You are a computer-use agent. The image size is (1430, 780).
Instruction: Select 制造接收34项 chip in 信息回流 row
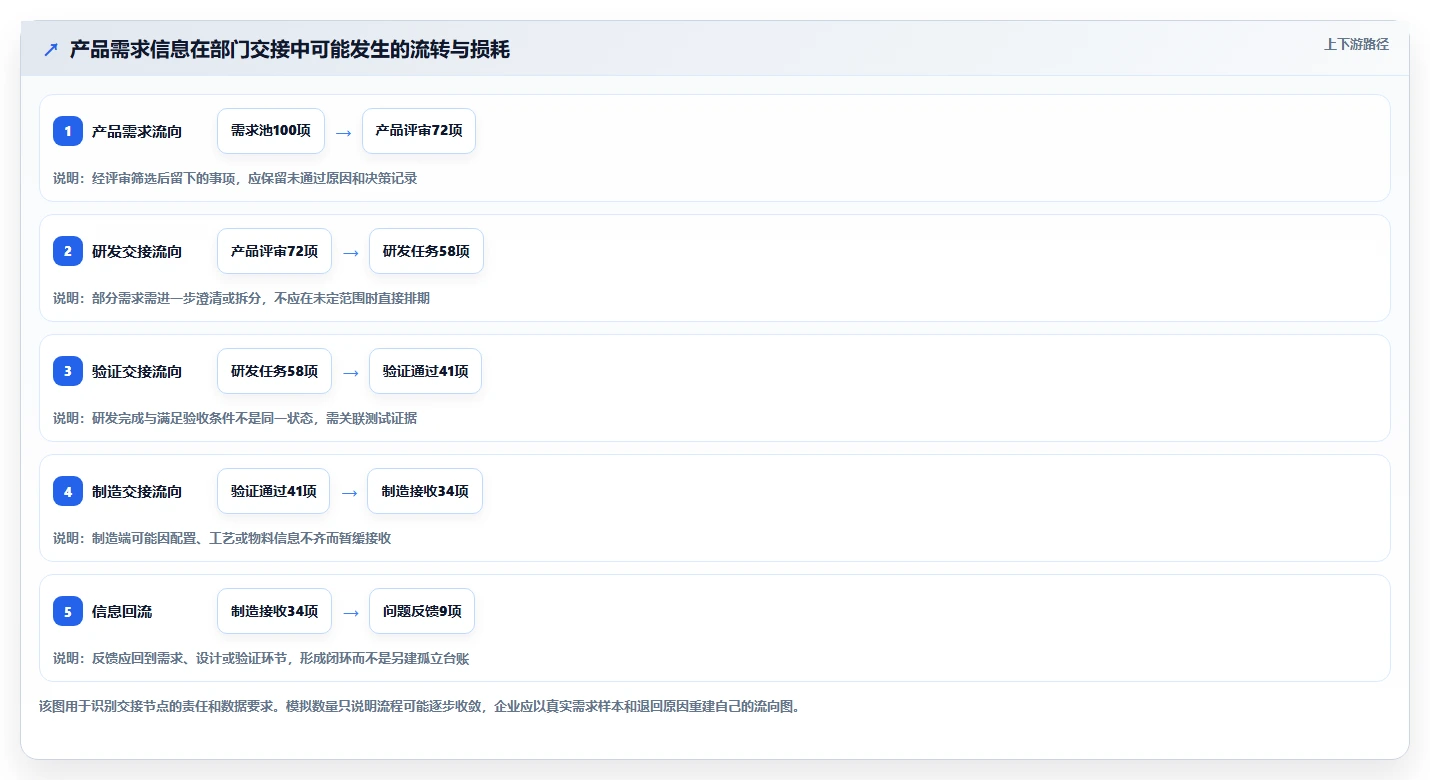coord(274,611)
